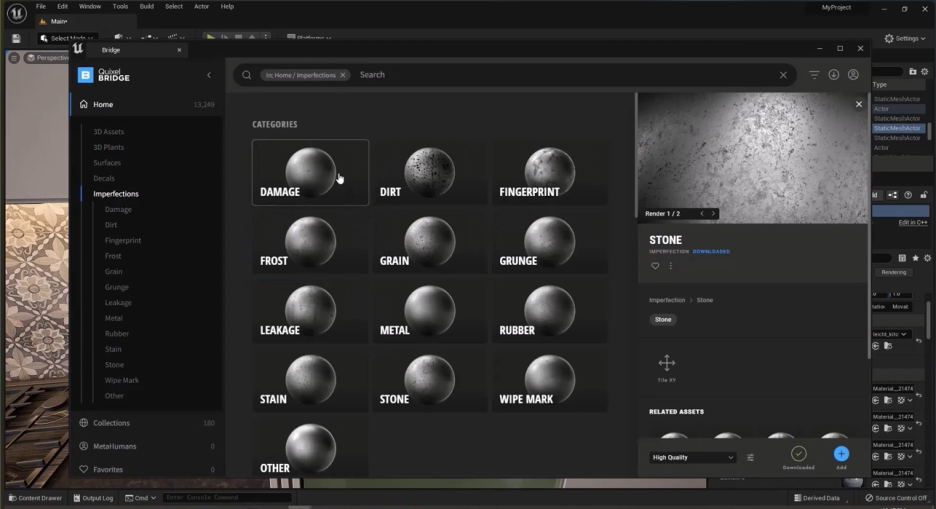The image size is (936, 509).
Task: Open the Stone asset more options menu
Action: 670,266
